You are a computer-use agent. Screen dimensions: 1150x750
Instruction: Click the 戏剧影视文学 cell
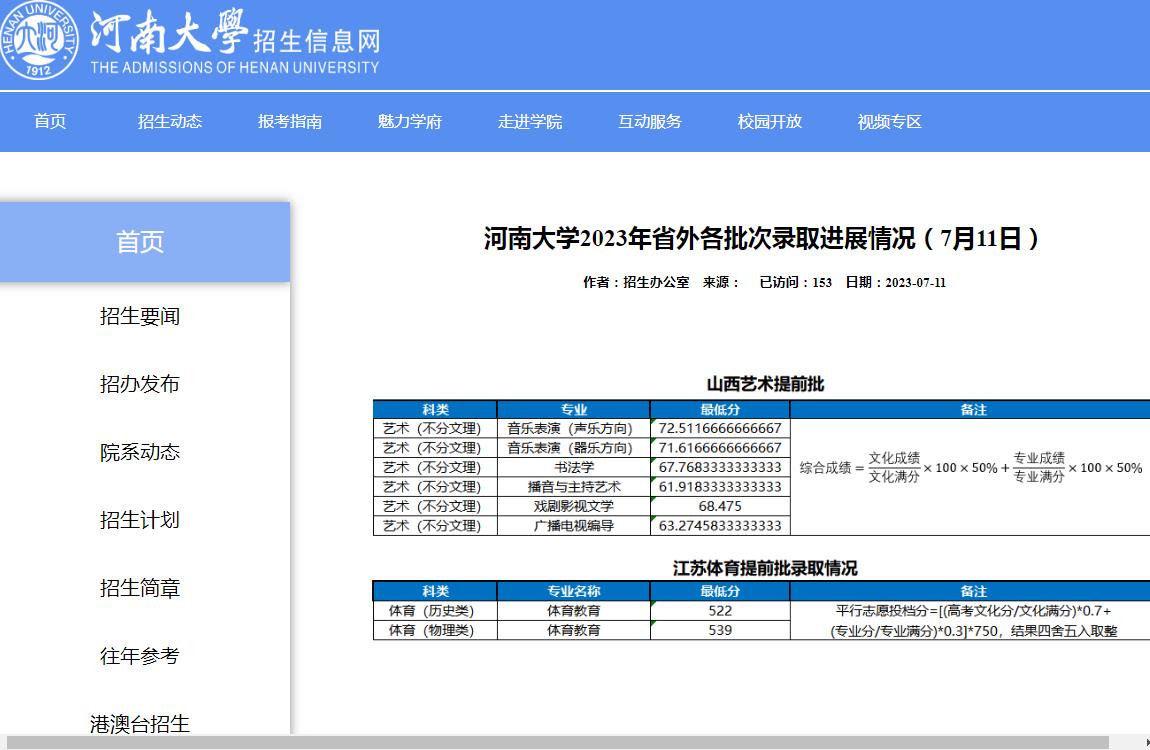[574, 506]
